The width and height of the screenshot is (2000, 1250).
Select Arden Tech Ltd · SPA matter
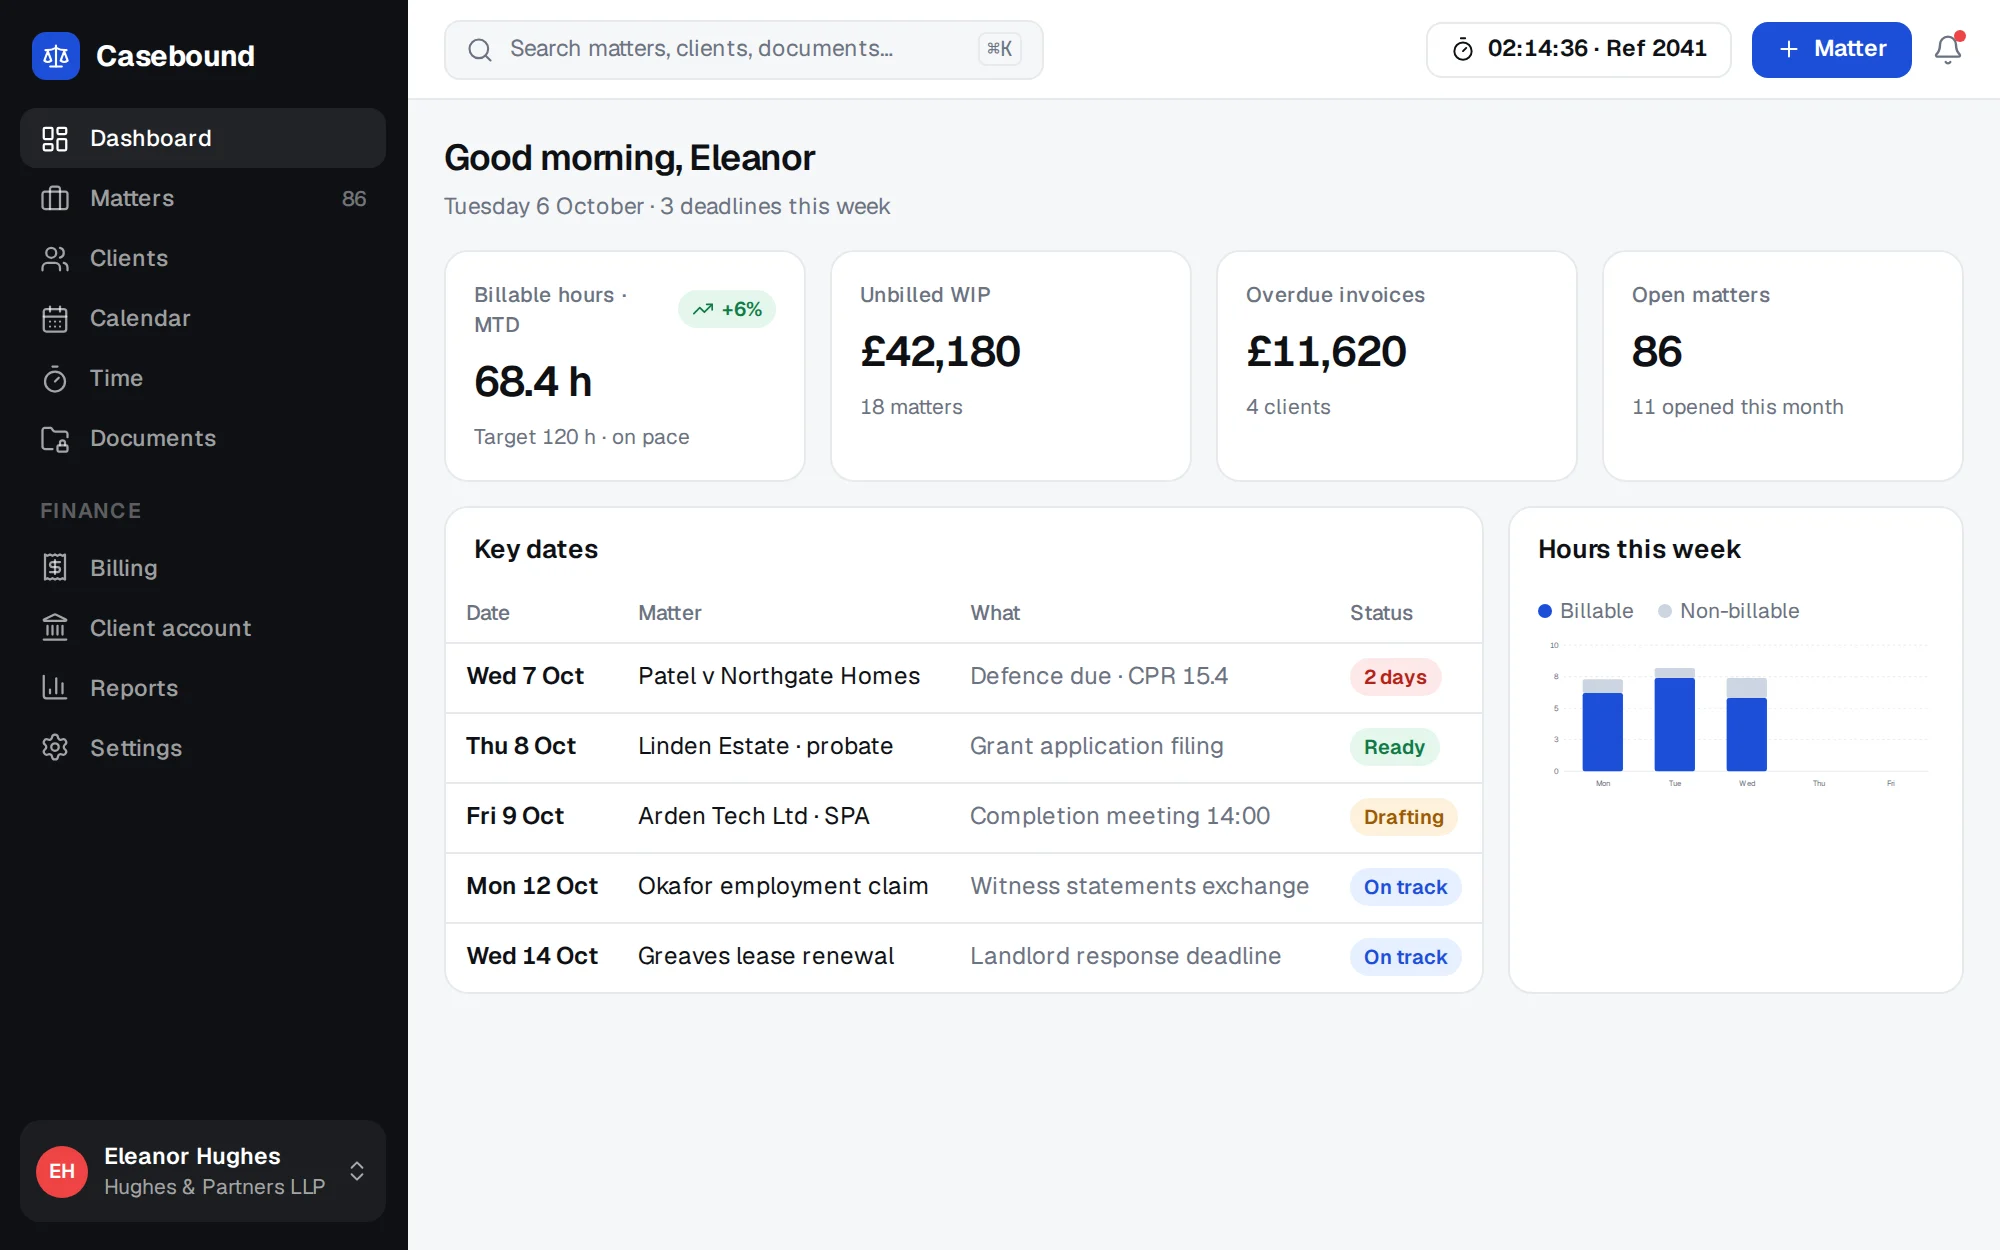tap(754, 816)
